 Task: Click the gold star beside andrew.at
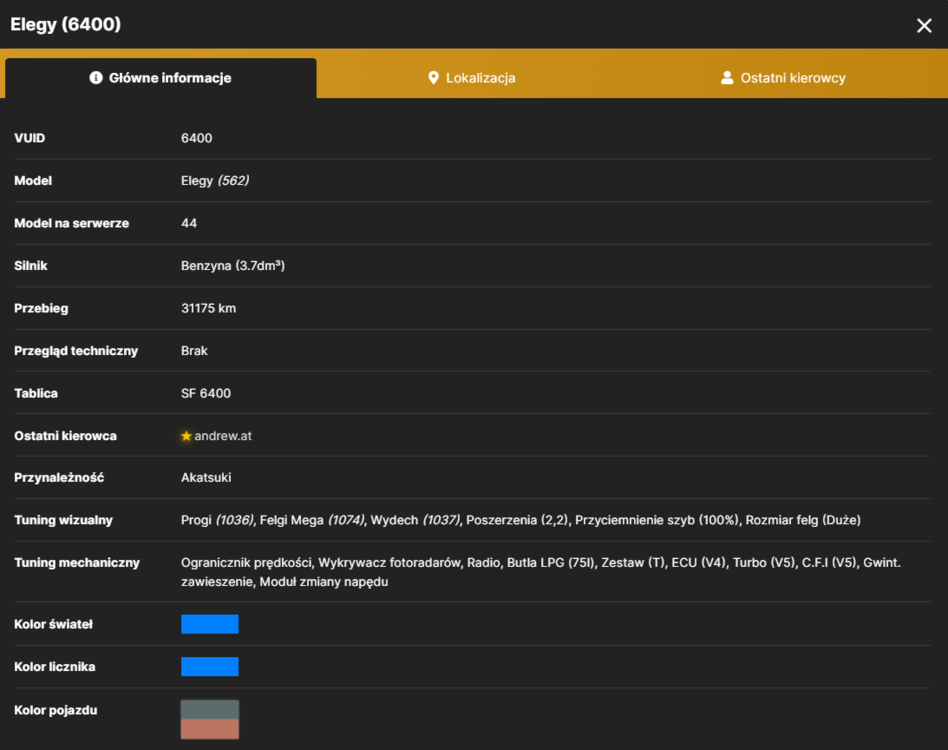pos(186,436)
